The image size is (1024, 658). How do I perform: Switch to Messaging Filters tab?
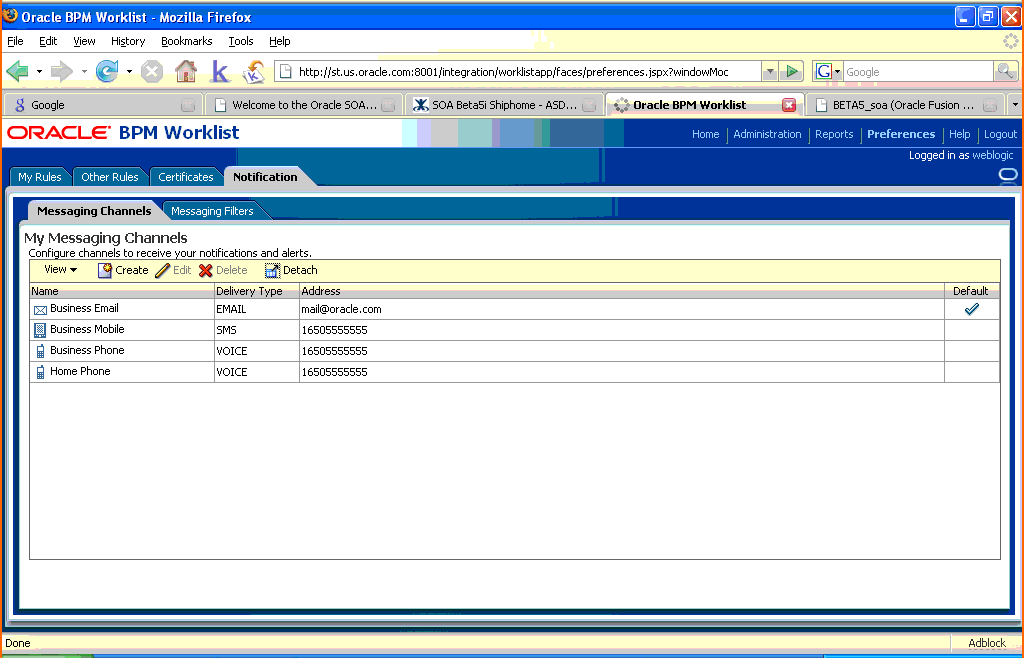click(212, 211)
